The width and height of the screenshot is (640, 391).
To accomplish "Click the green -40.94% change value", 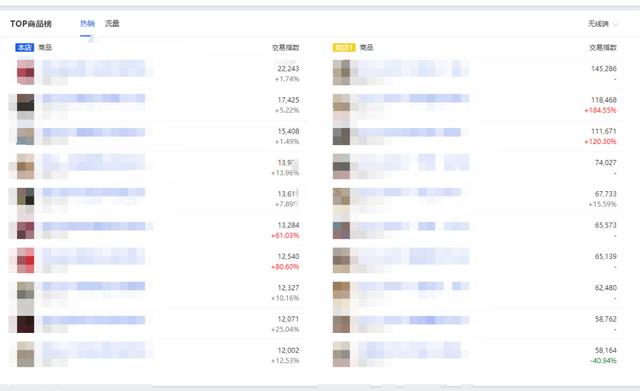I will pyautogui.click(x=603, y=361).
